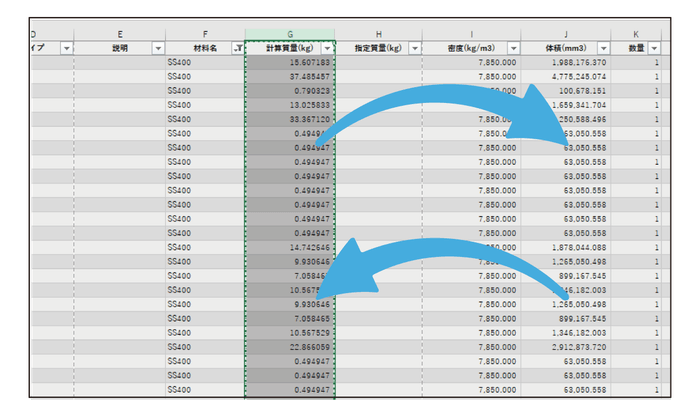The width and height of the screenshot is (700, 417).
Task: Select column I header
Action: 471,34
